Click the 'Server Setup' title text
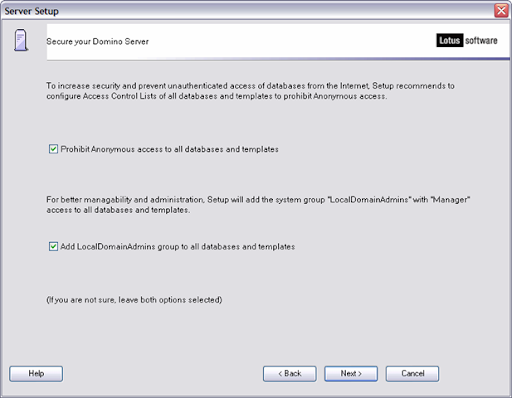This screenshot has width=512, height=398. click(31, 11)
